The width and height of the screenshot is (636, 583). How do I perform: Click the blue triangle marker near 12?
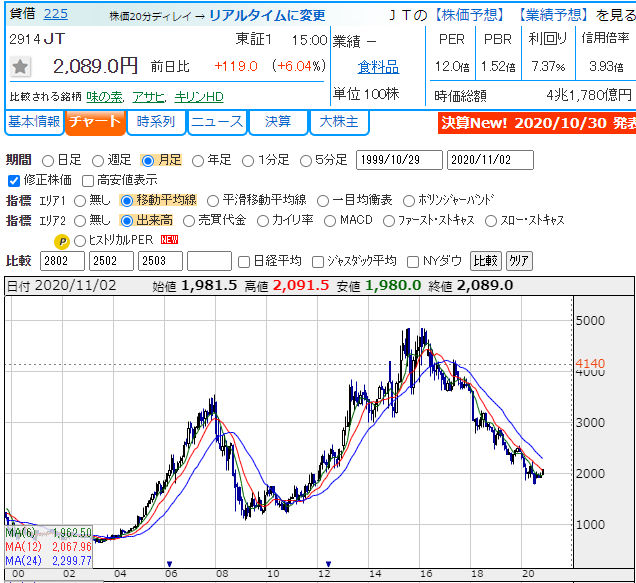coord(329,564)
